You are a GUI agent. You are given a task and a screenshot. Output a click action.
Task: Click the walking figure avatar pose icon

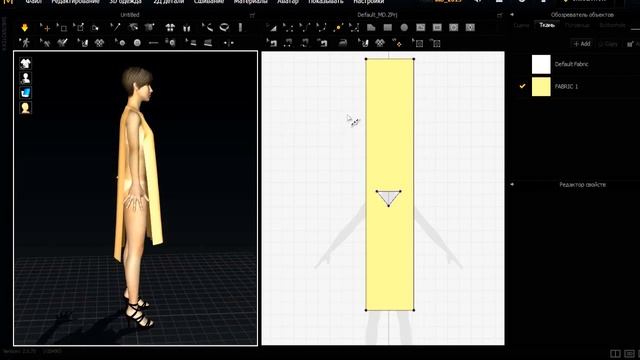point(25,42)
